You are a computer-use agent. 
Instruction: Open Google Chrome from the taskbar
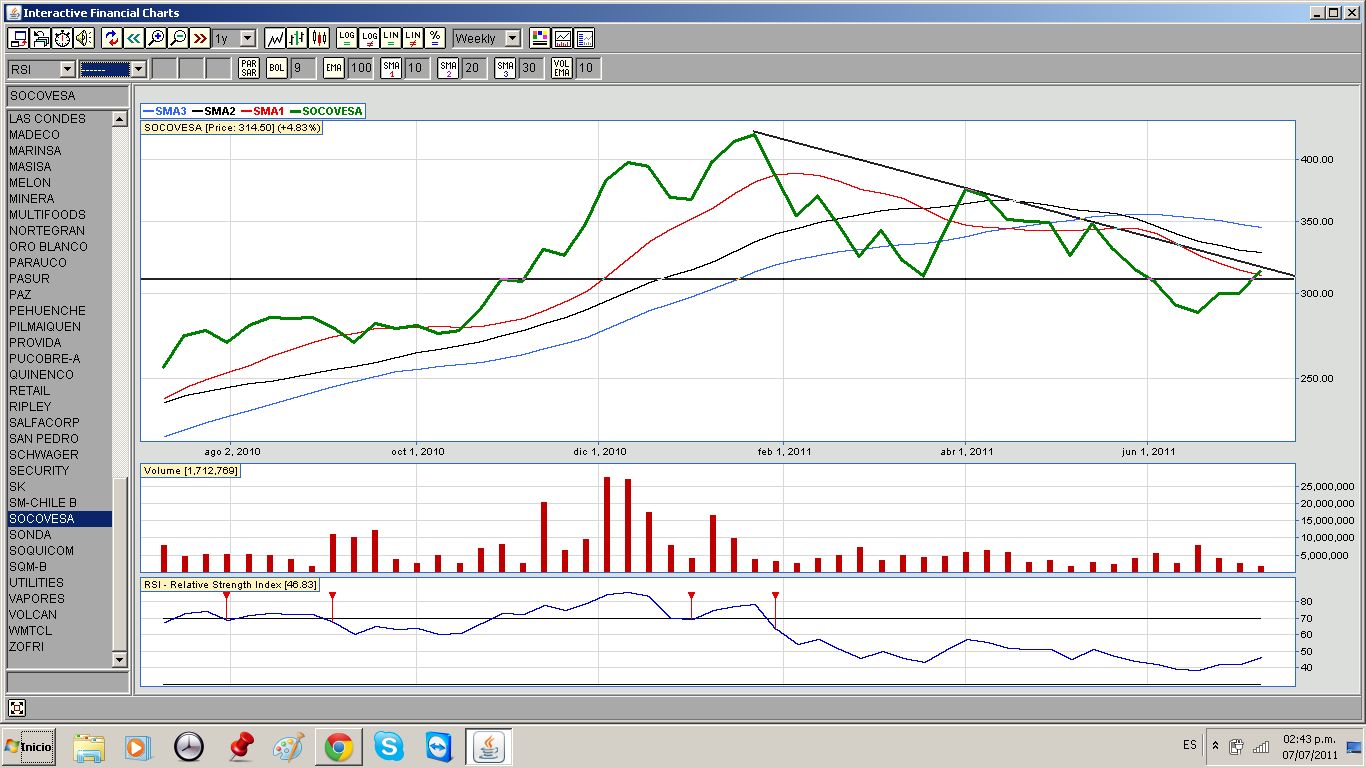pos(338,747)
